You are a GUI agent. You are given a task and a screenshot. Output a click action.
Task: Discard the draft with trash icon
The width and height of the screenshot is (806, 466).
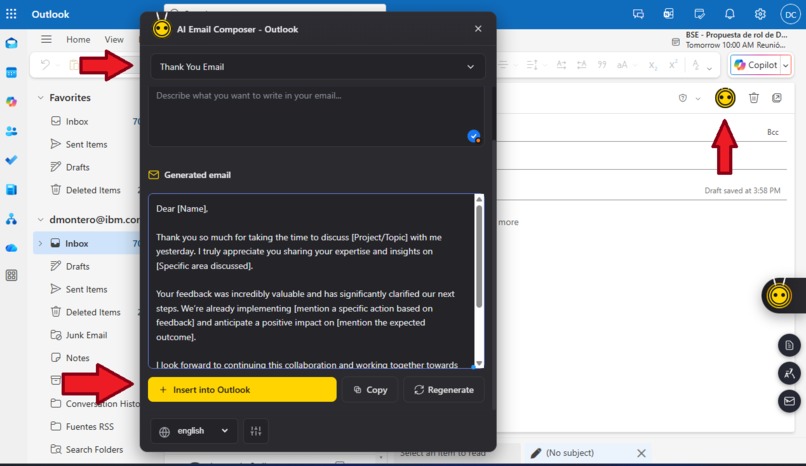pyautogui.click(x=754, y=98)
